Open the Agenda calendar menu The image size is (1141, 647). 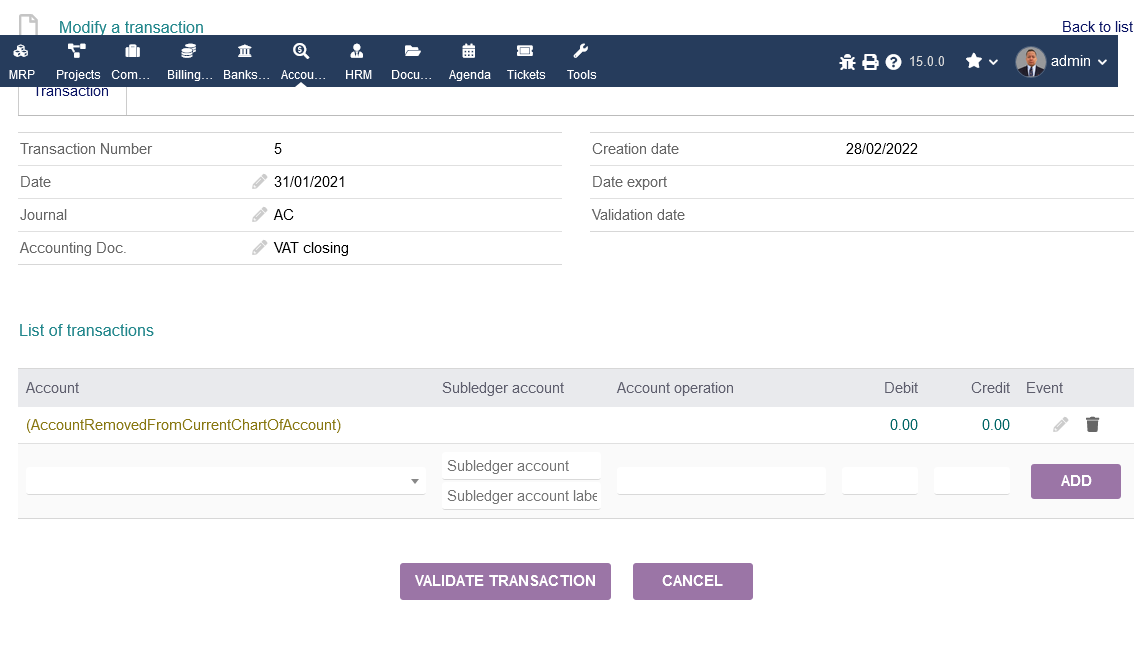(469, 62)
